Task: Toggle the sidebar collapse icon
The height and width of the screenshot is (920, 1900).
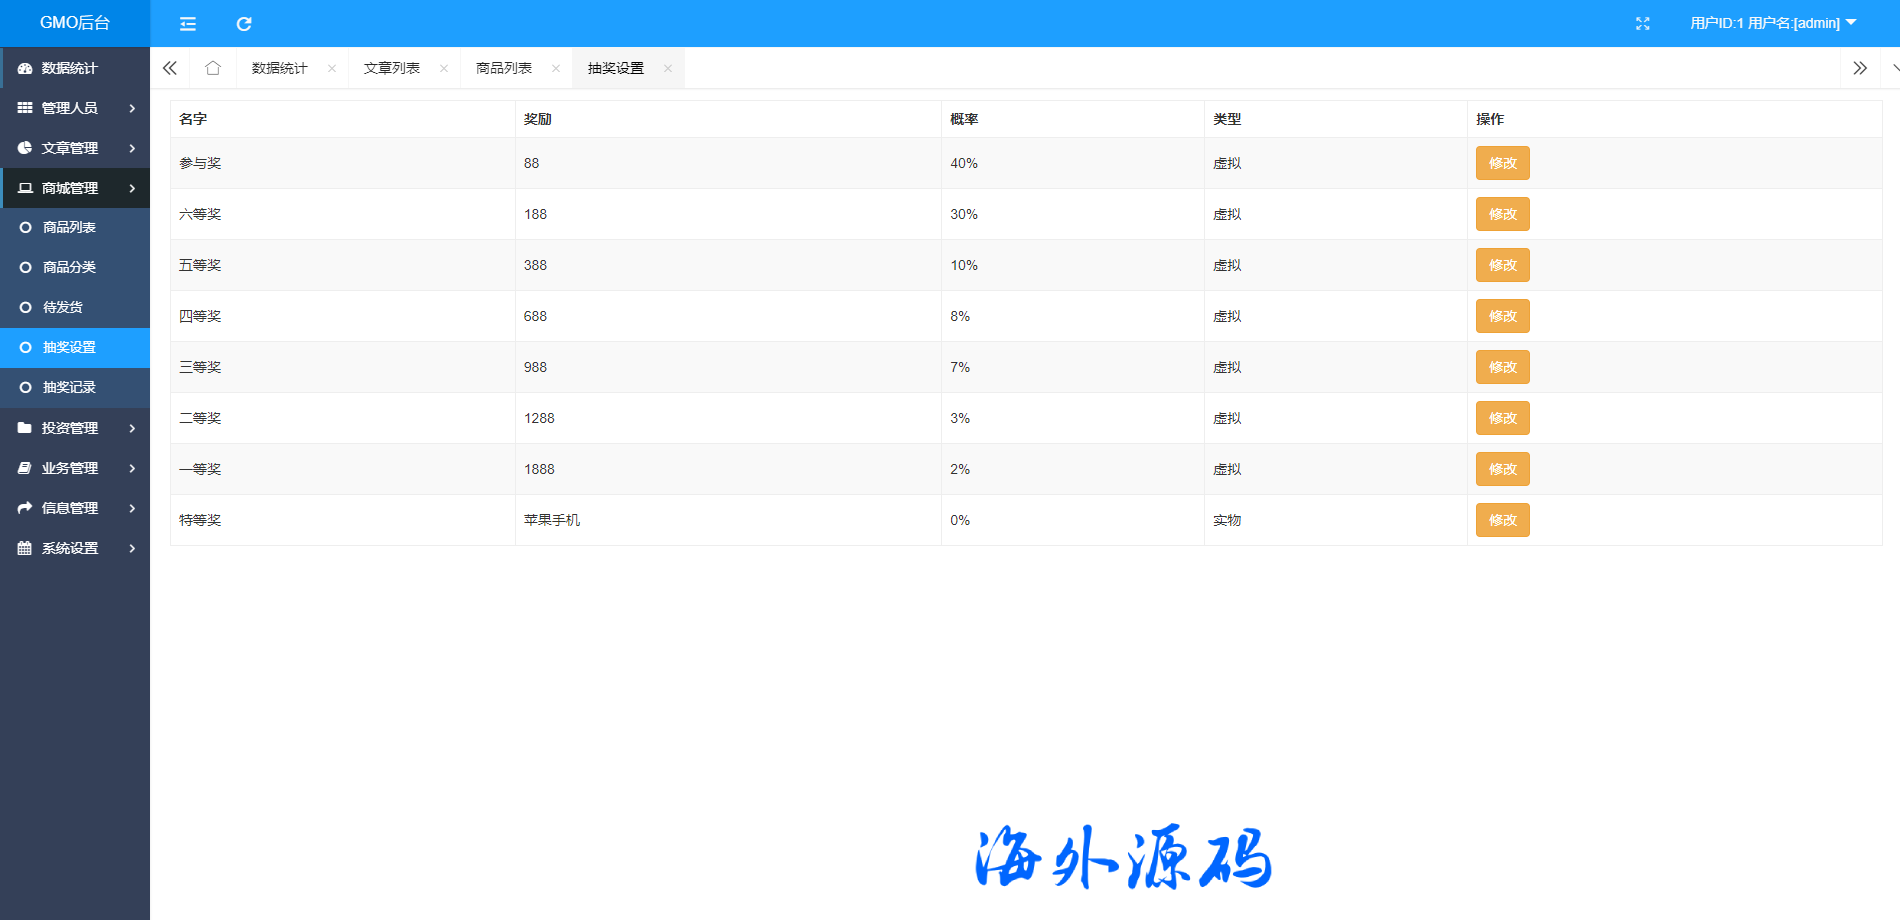Action: pyautogui.click(x=187, y=23)
